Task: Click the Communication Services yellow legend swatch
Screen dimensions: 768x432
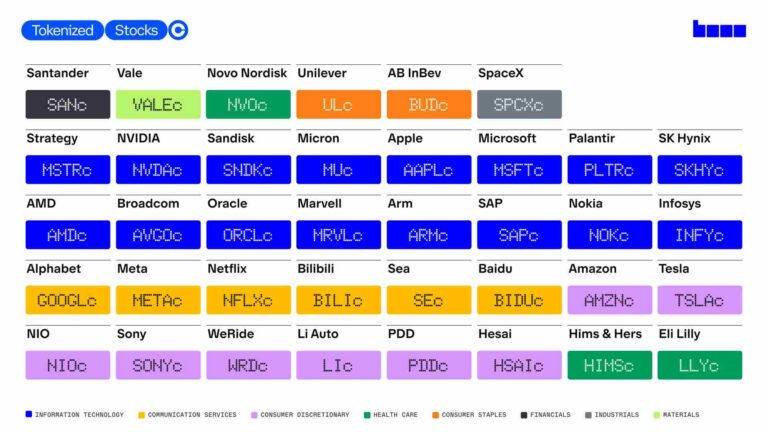Action: [142, 415]
